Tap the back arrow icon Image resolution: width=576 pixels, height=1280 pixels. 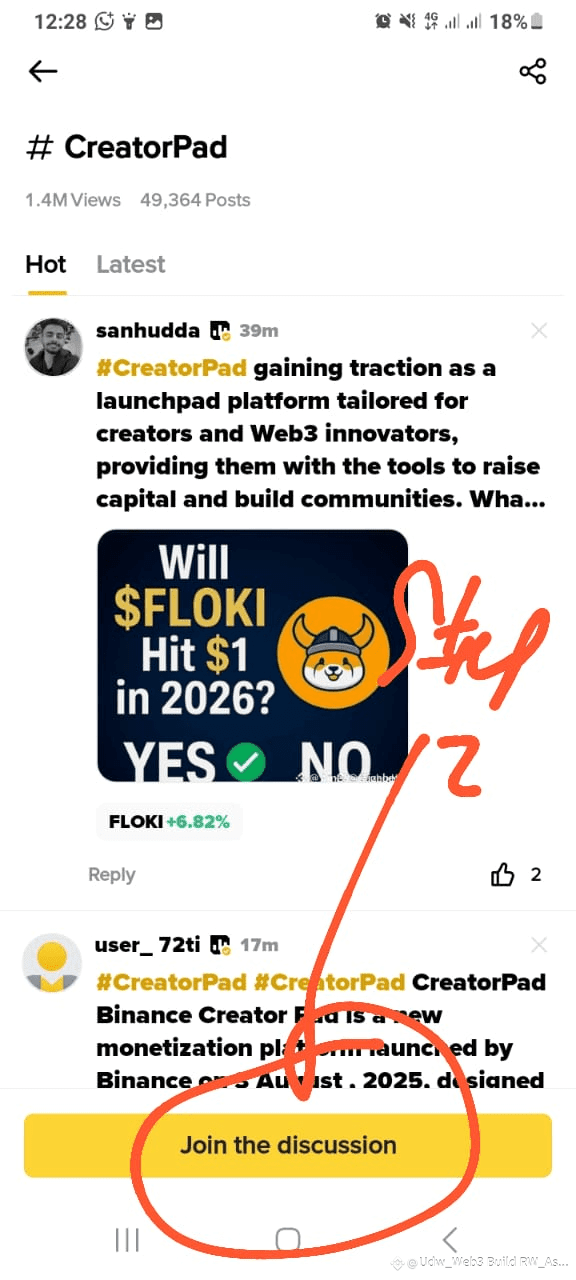(43, 71)
